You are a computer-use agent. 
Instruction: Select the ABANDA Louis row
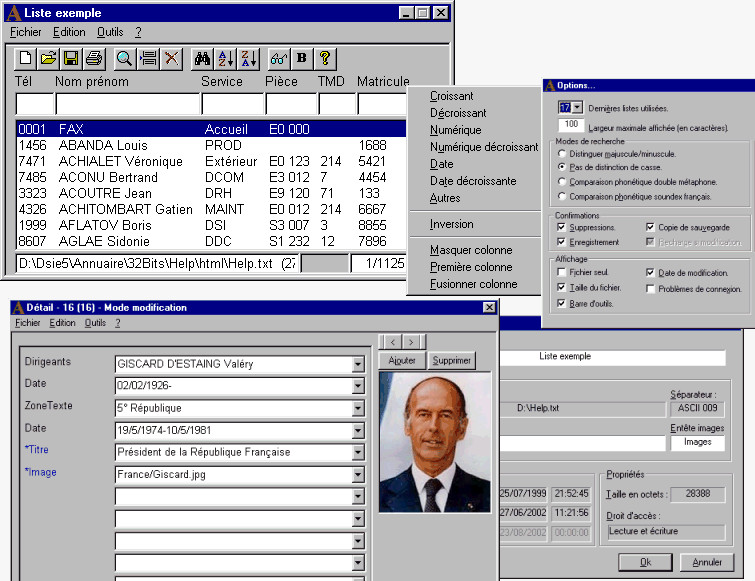click(x=211, y=145)
